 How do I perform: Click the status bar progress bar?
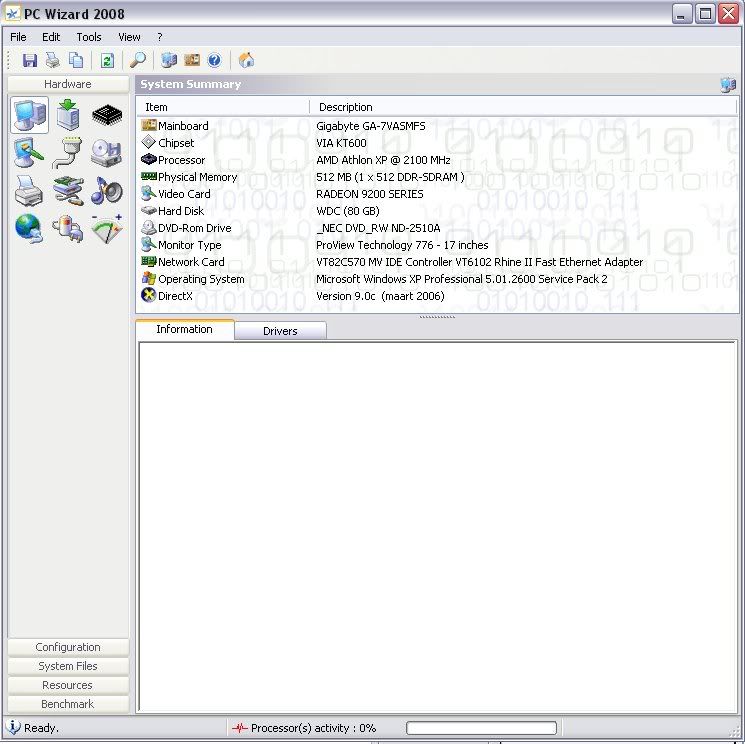(481, 728)
